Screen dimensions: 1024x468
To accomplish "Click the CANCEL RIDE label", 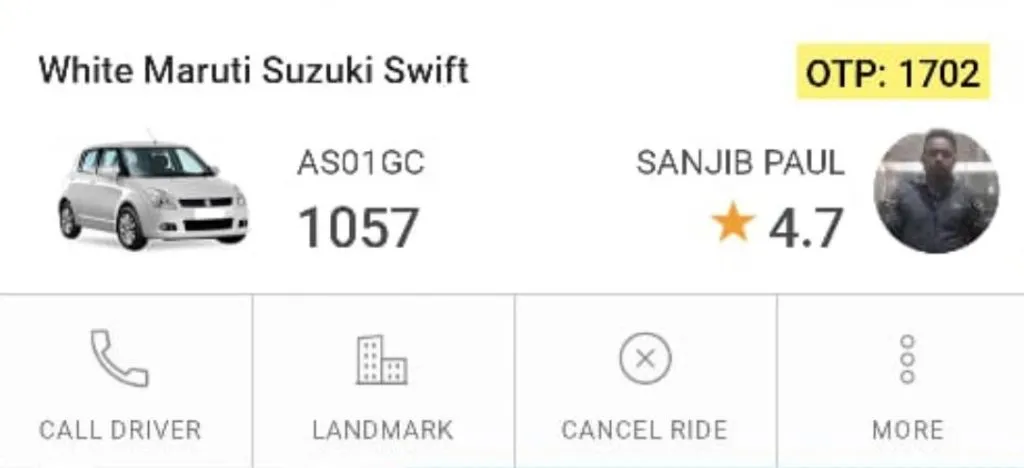I will coord(645,430).
